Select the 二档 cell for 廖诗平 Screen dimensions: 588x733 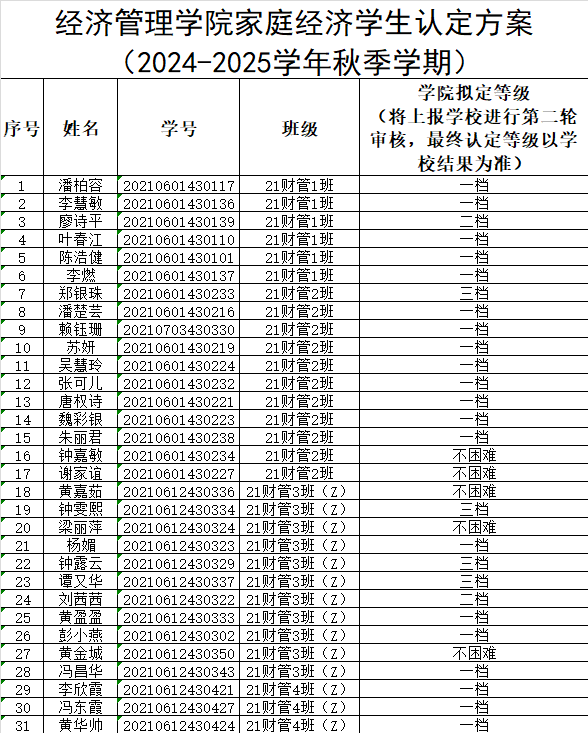(474, 221)
